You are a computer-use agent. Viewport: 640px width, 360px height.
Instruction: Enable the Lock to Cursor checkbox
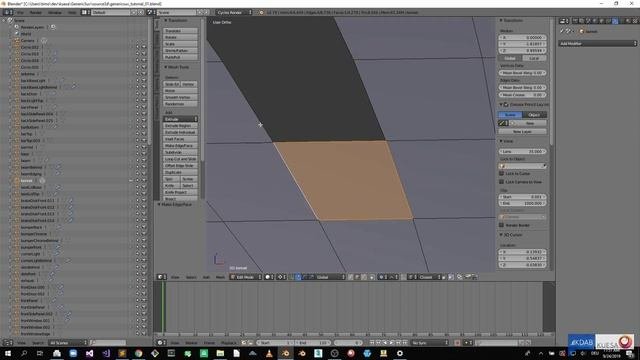(502, 173)
